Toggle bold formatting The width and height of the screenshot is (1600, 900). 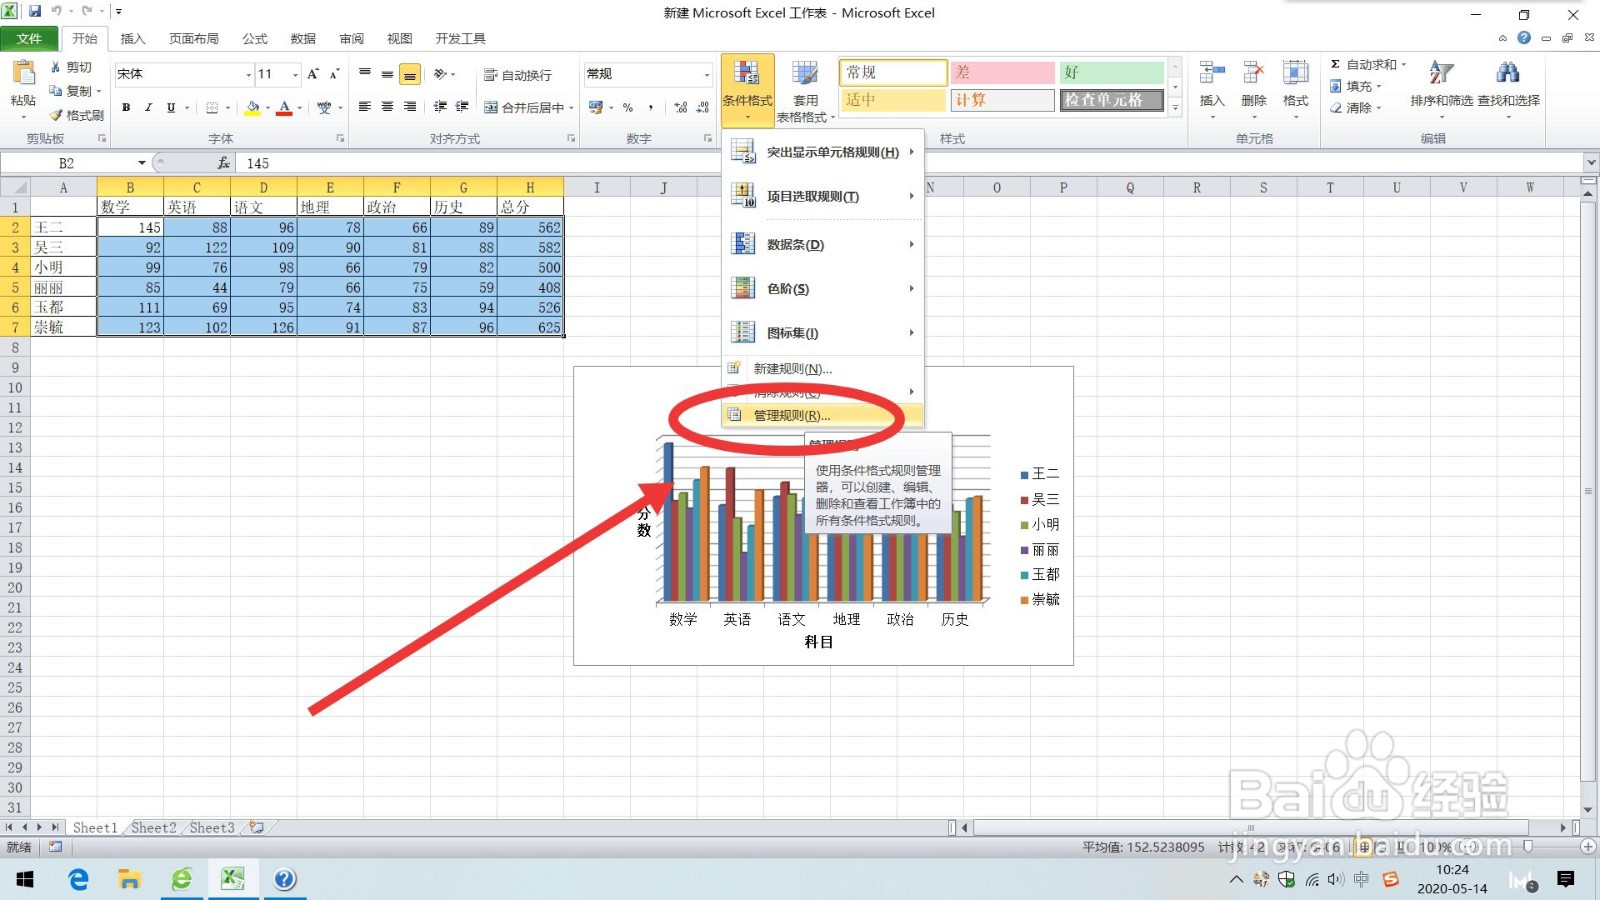coord(126,107)
